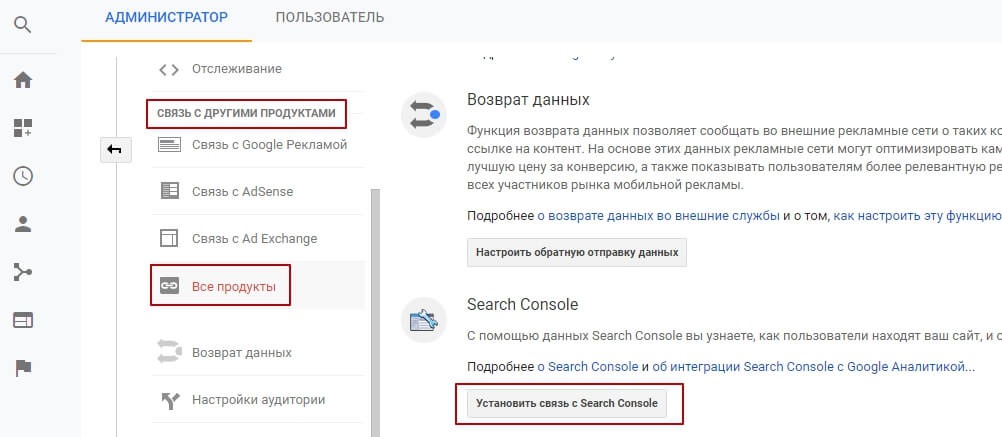Switch to the АДМИНИСТРАТОР tab
1002x437 pixels.
click(166, 17)
